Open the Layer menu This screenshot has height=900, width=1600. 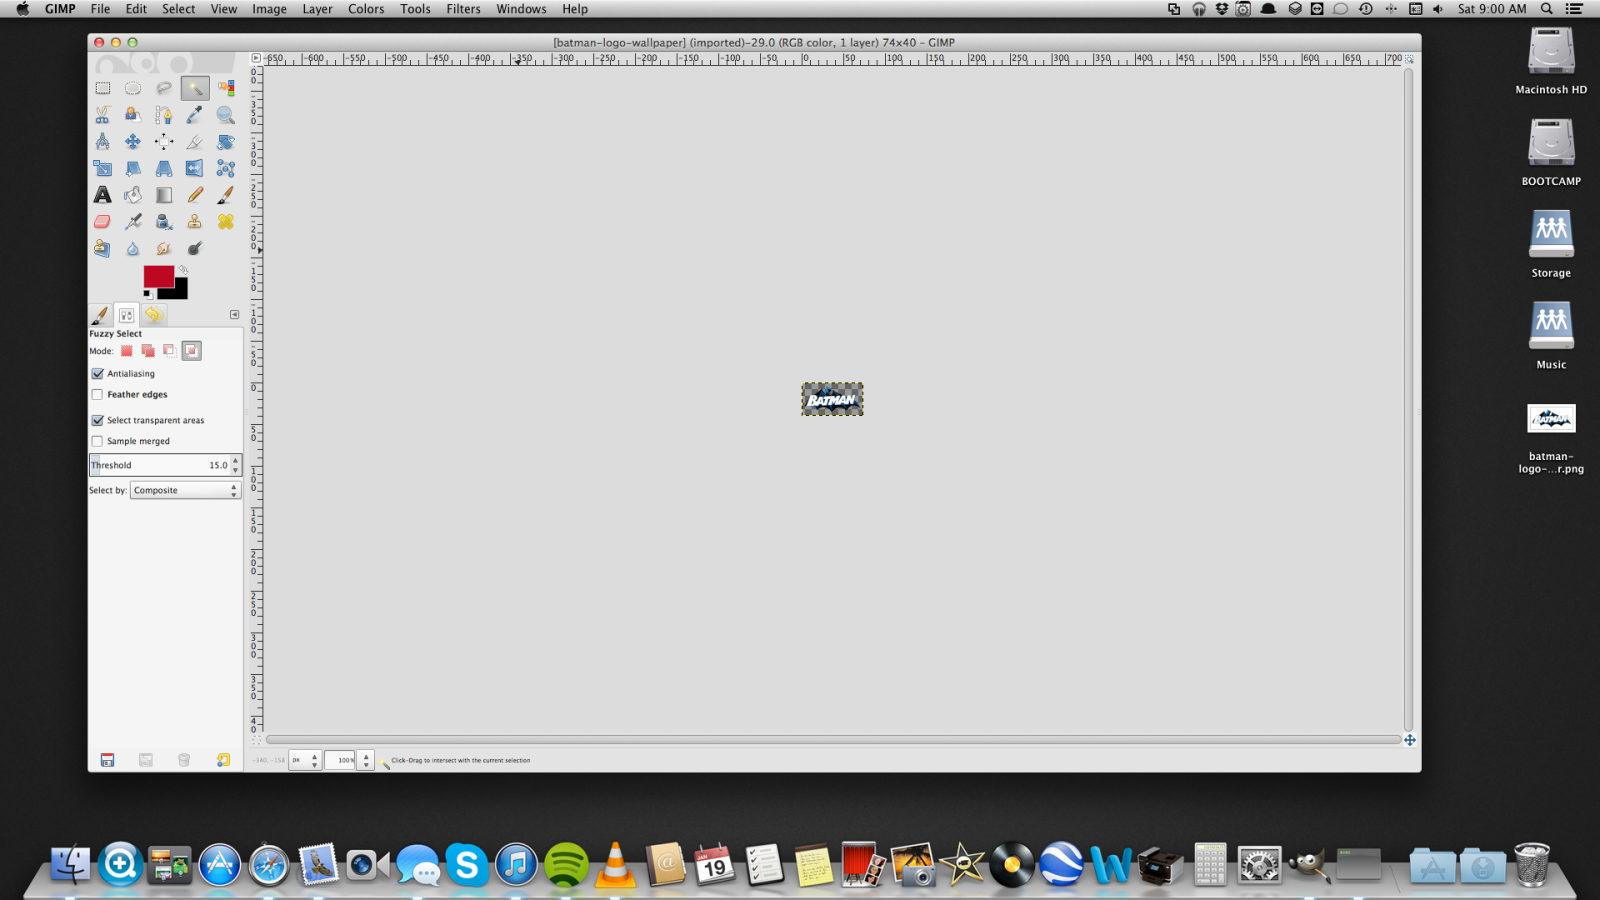317,9
